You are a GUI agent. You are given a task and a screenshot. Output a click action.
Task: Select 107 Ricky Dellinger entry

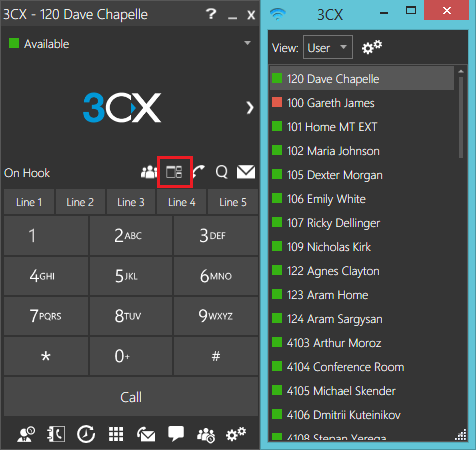click(x=362, y=223)
